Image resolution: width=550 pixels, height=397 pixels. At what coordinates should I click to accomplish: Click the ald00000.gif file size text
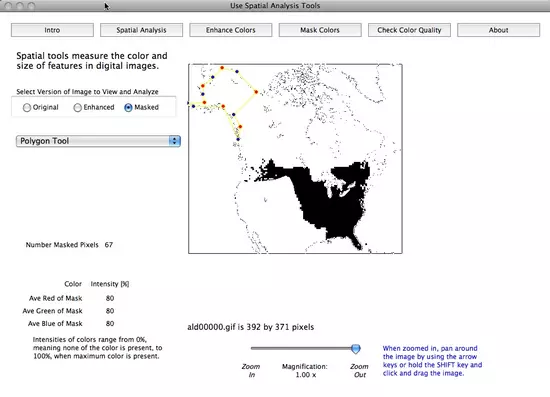250,327
